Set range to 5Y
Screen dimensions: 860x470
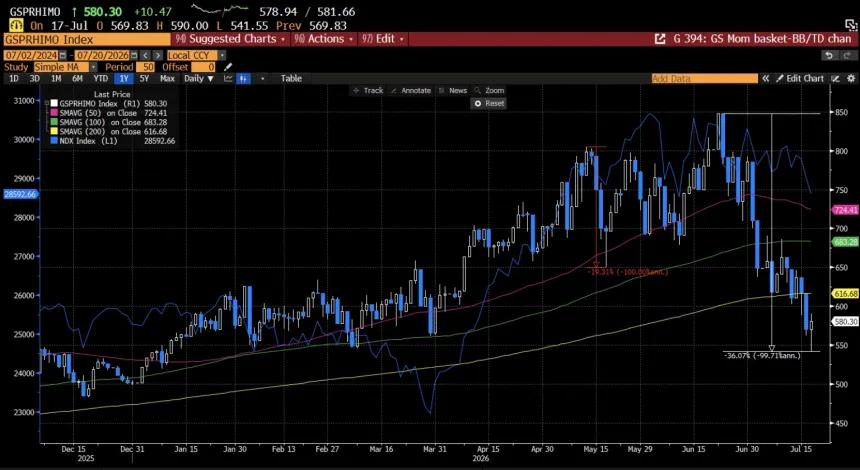coord(144,78)
